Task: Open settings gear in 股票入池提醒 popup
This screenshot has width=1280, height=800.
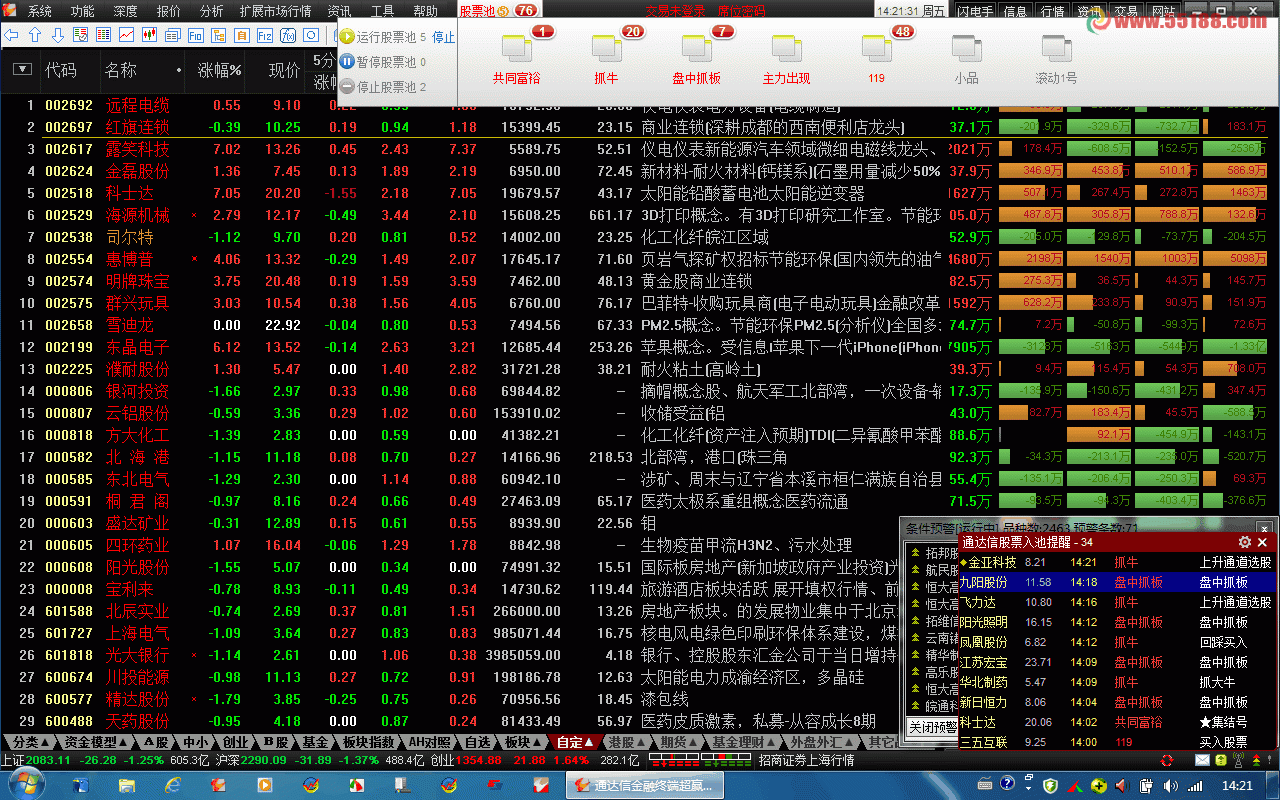Action: coord(1245,542)
